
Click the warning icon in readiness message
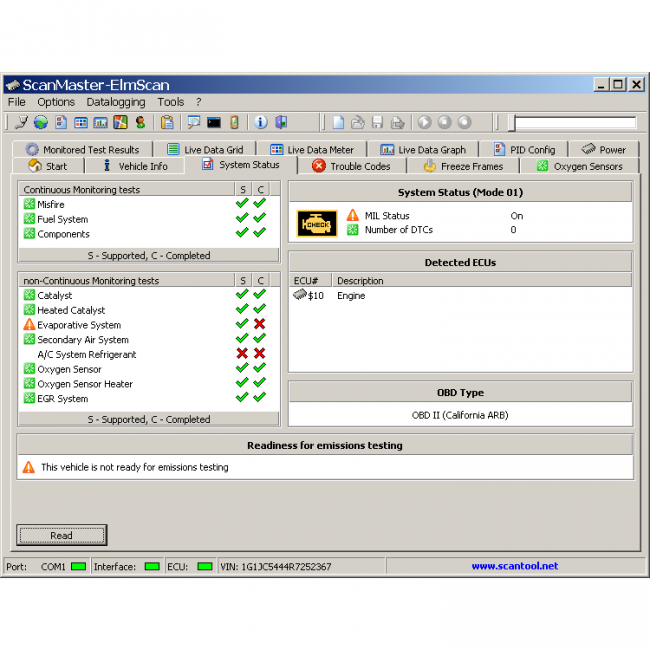(x=29, y=467)
